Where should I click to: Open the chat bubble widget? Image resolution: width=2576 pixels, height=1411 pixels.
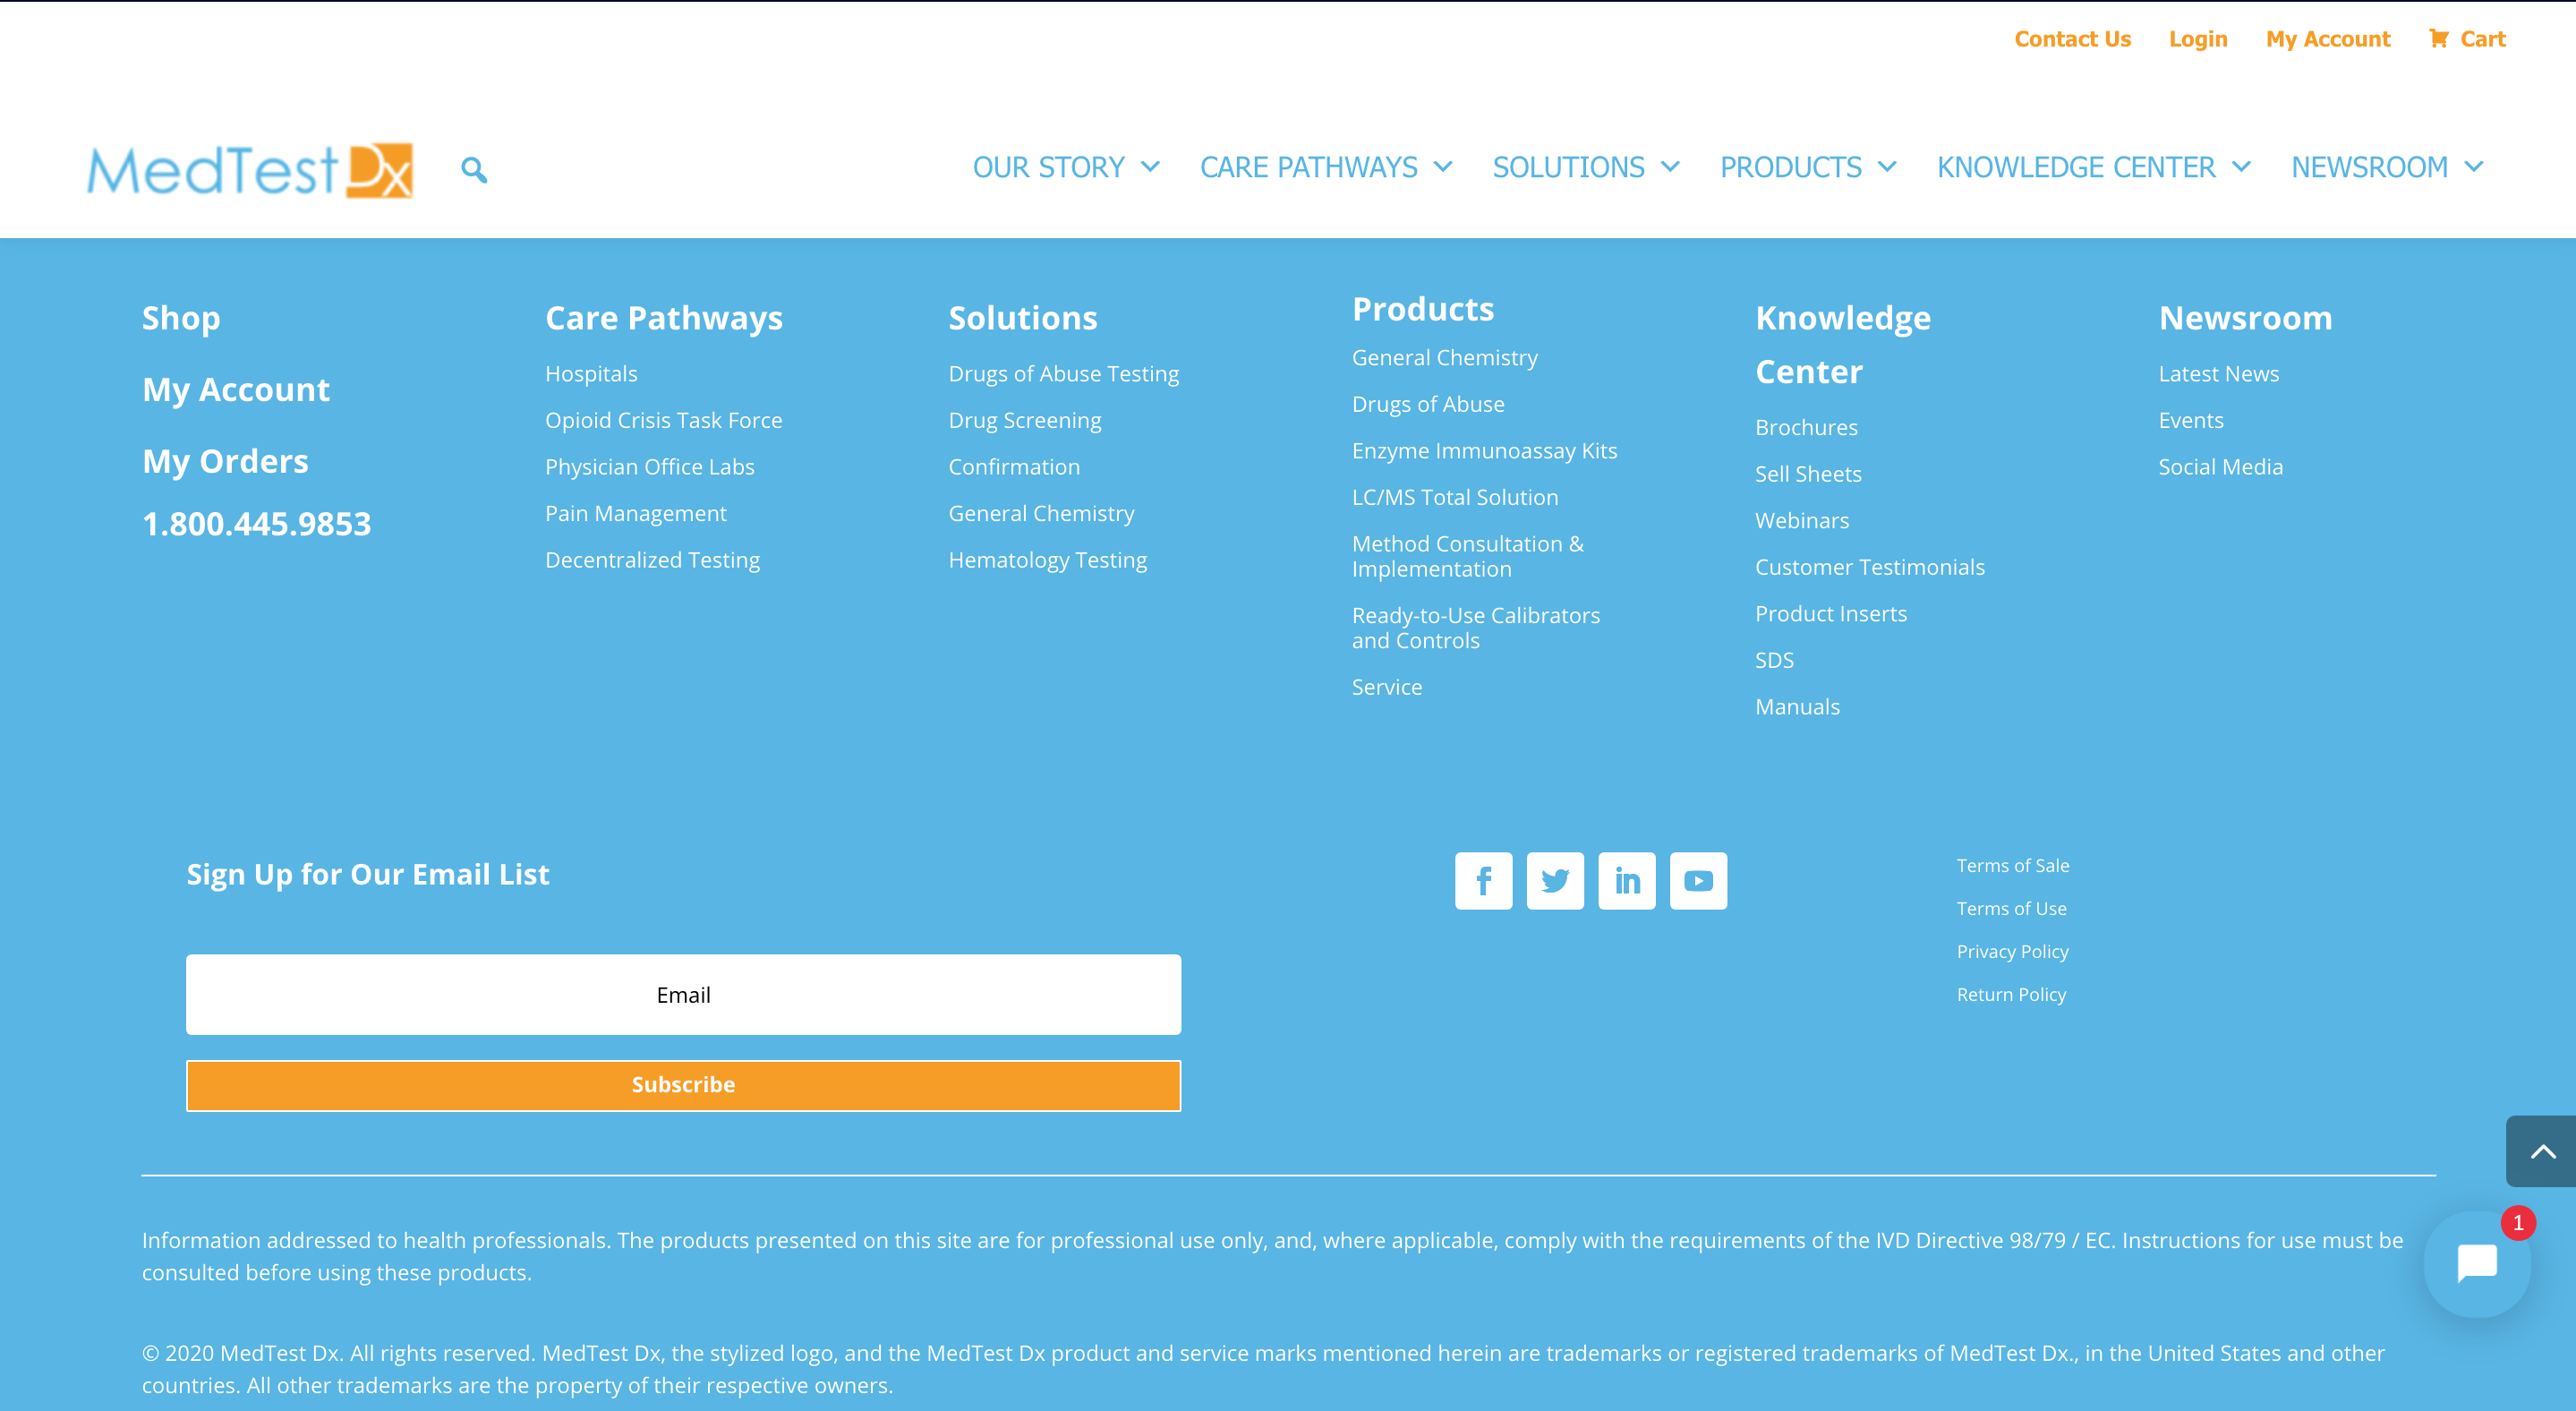tap(2477, 1264)
